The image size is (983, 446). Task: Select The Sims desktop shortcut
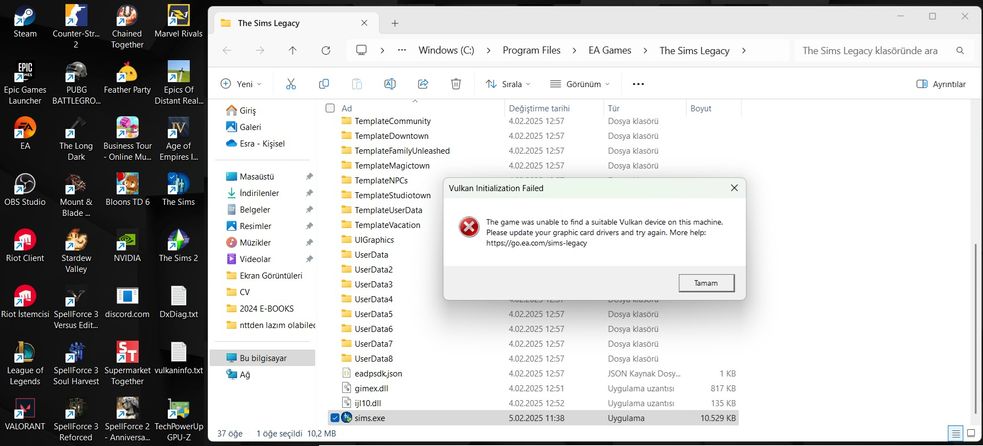(179, 189)
